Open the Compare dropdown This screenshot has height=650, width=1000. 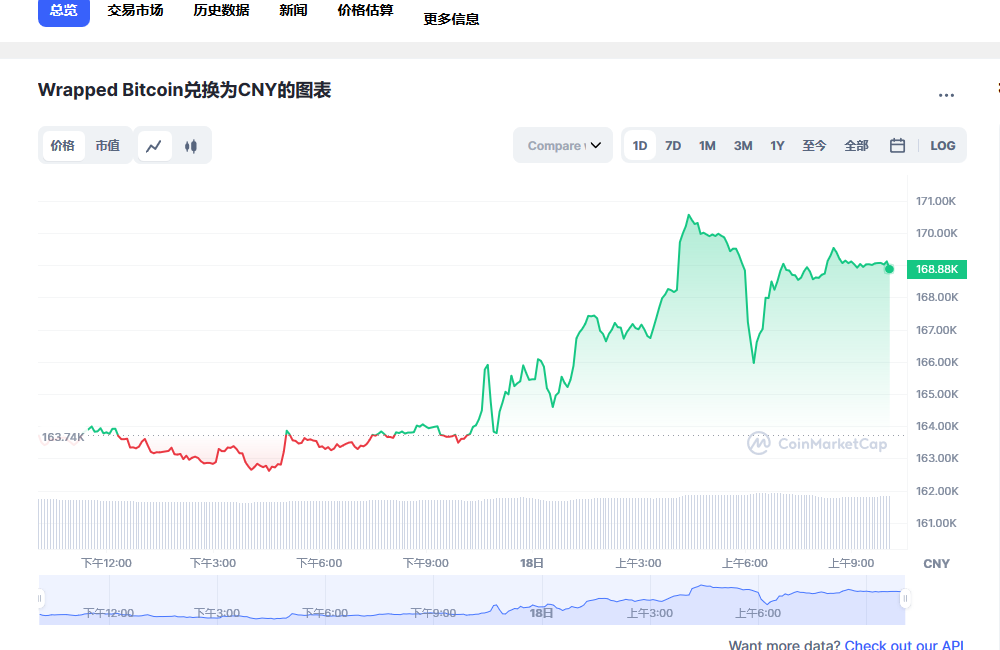563,145
